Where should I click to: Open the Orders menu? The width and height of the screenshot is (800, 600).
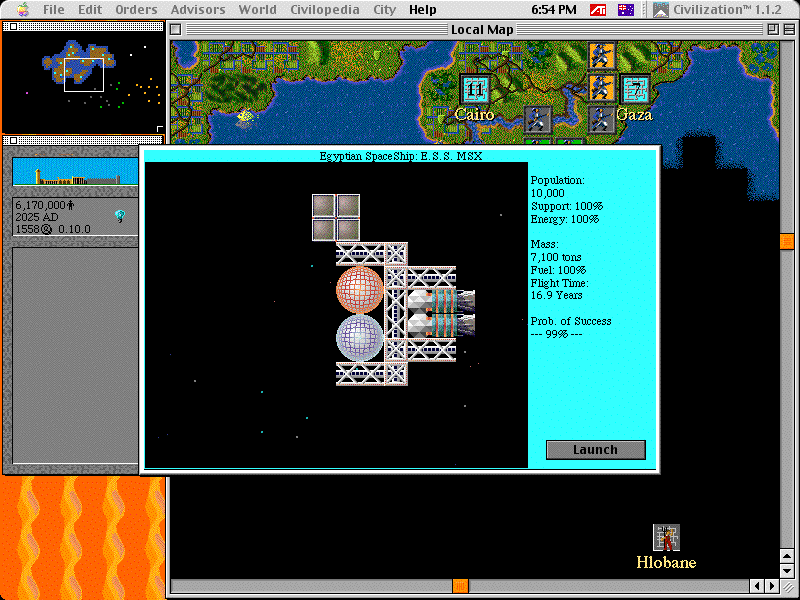tap(136, 10)
